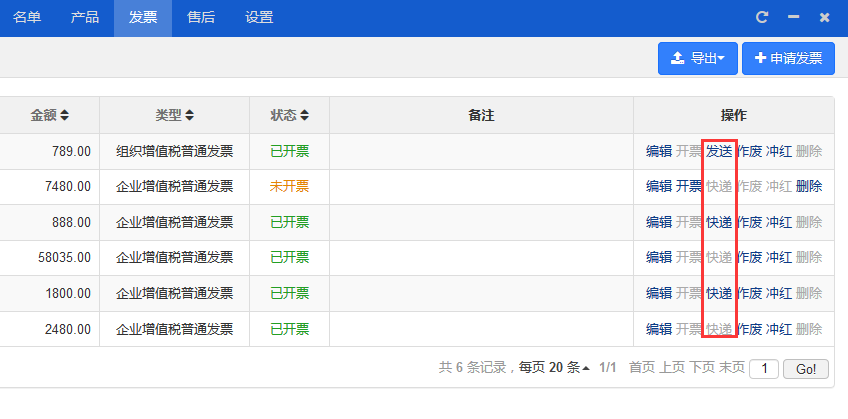Open the 导出 export dropdown
Screen dimensions: 848x419
698,58
